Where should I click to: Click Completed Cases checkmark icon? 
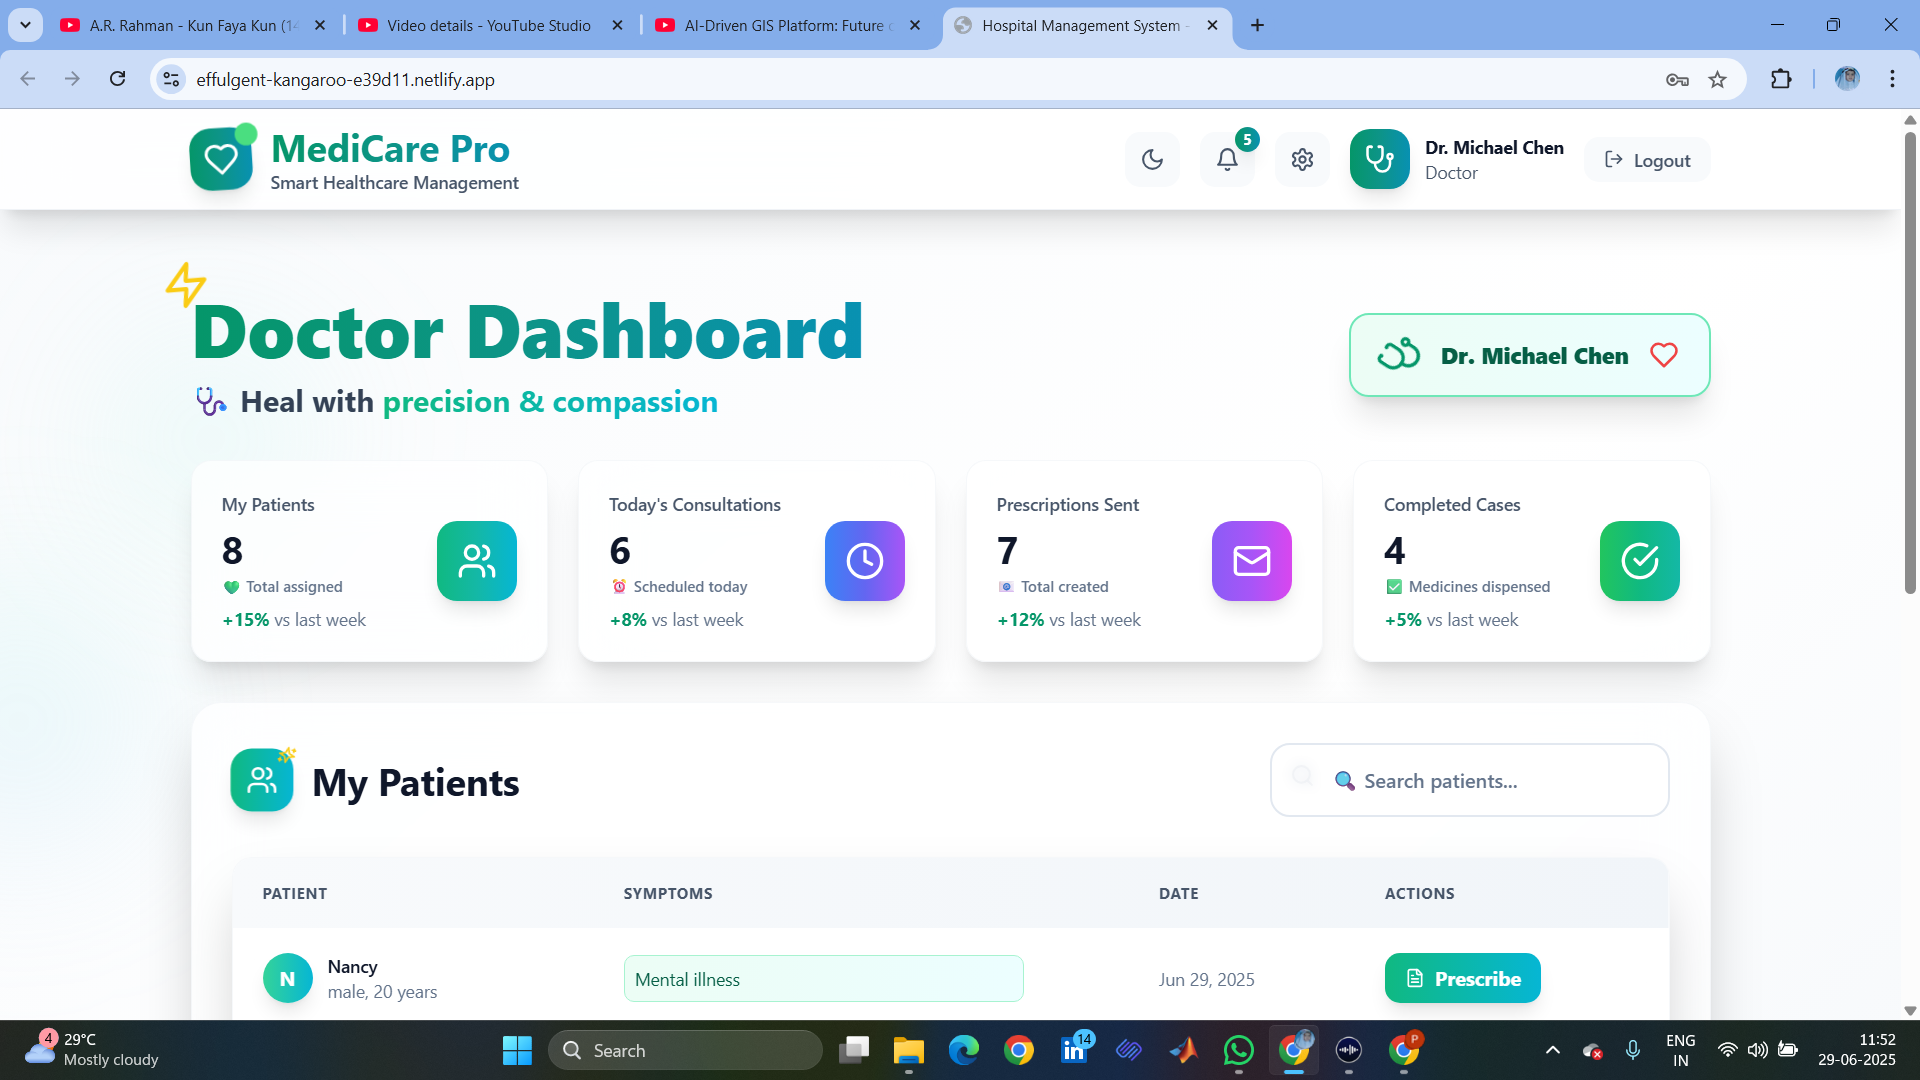[x=1639, y=561]
